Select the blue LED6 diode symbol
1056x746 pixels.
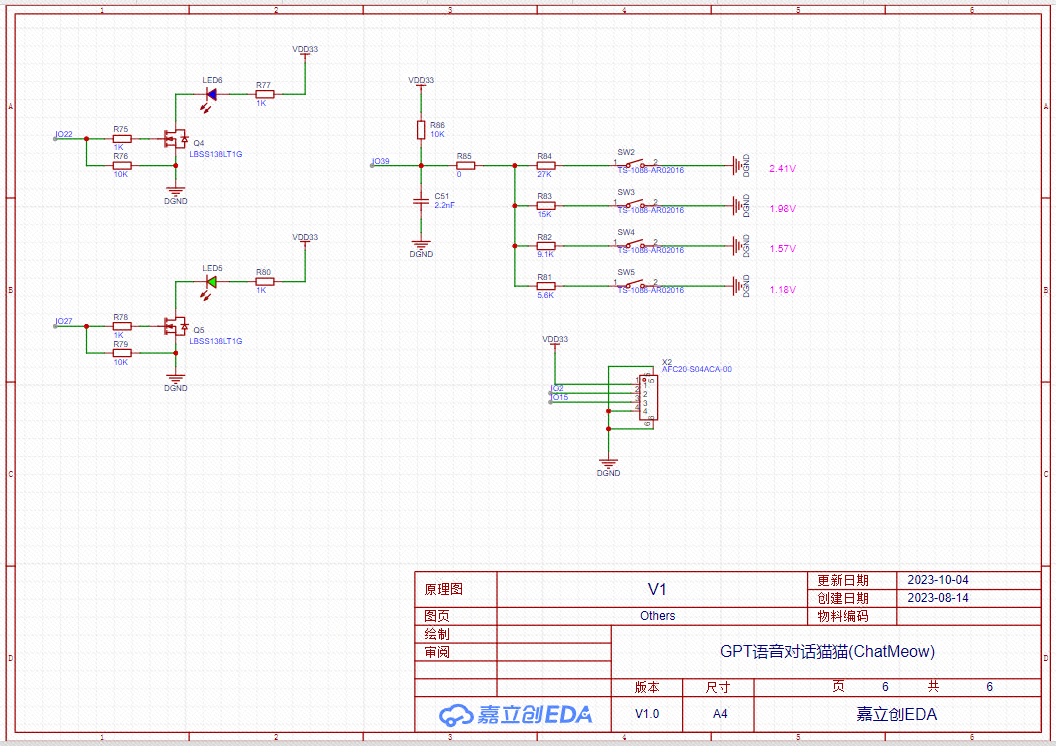coord(211,94)
